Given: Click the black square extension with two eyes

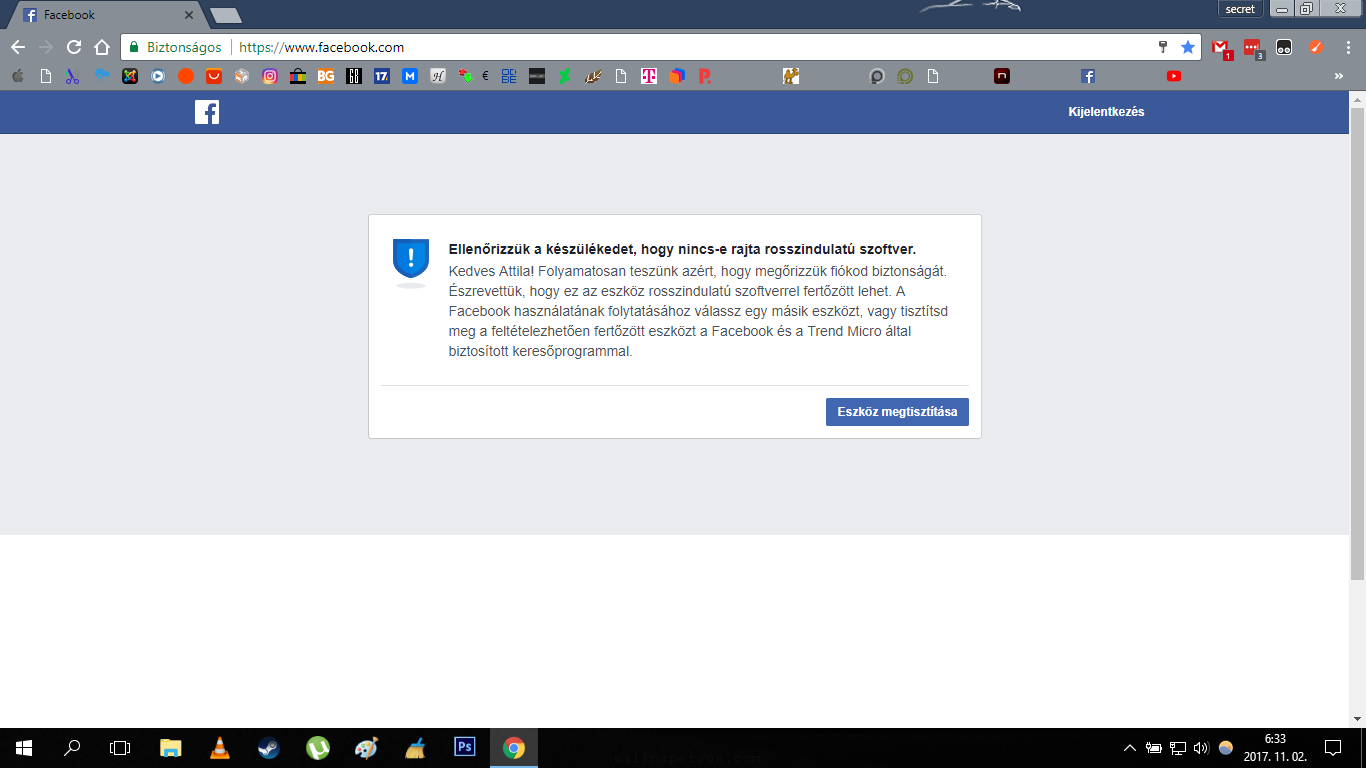Looking at the screenshot, I should click(1284, 47).
